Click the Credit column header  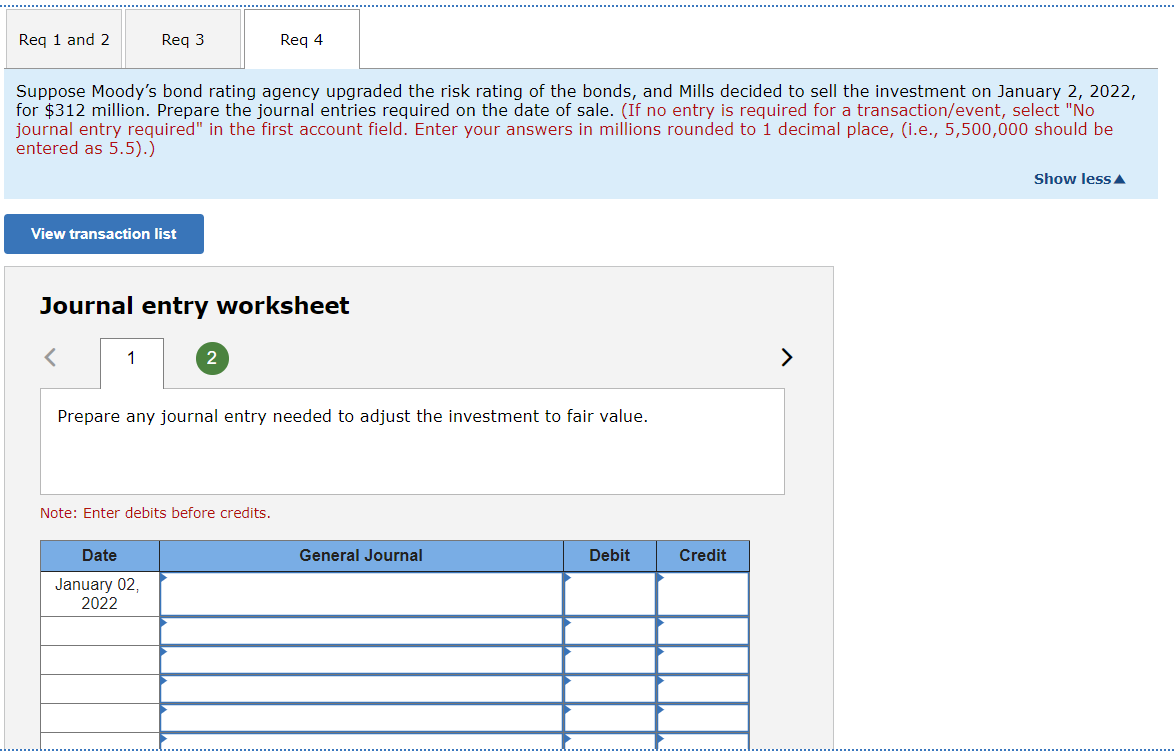(x=703, y=556)
